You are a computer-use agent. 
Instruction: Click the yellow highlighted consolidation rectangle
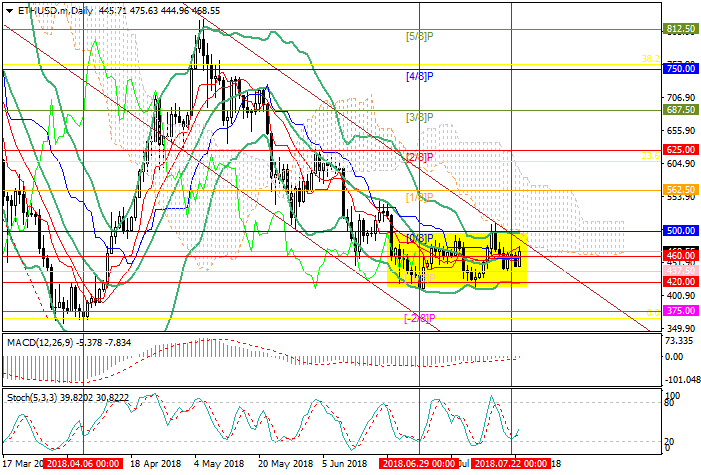pos(457,259)
